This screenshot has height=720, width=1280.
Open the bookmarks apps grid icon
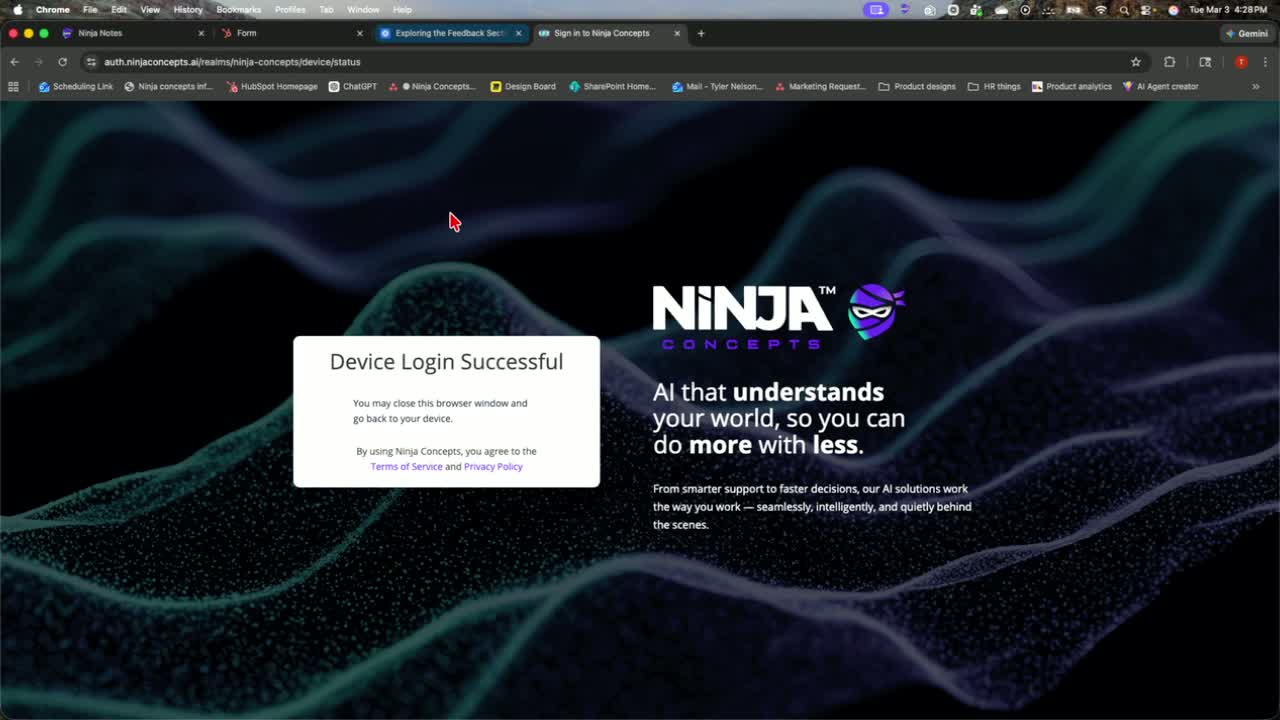point(13,87)
